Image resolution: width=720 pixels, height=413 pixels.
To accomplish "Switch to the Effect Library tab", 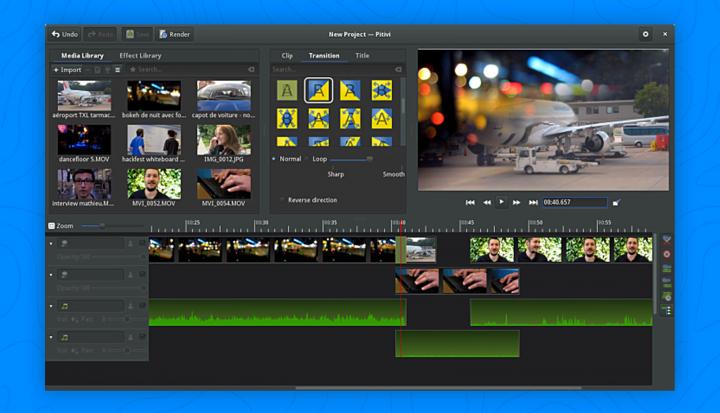I will [x=140, y=56].
